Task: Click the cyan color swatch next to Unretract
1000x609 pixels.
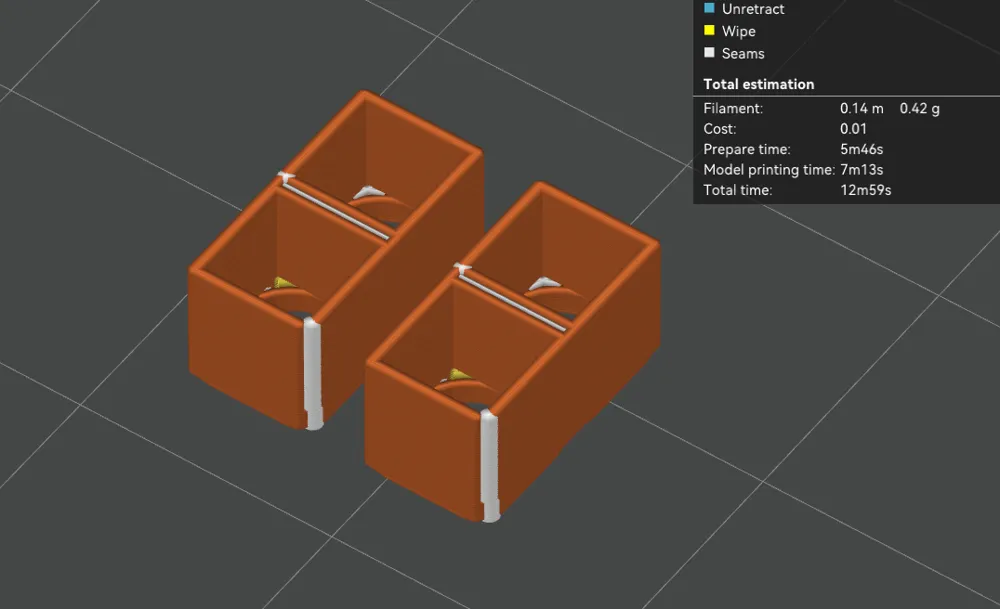Action: click(x=710, y=9)
